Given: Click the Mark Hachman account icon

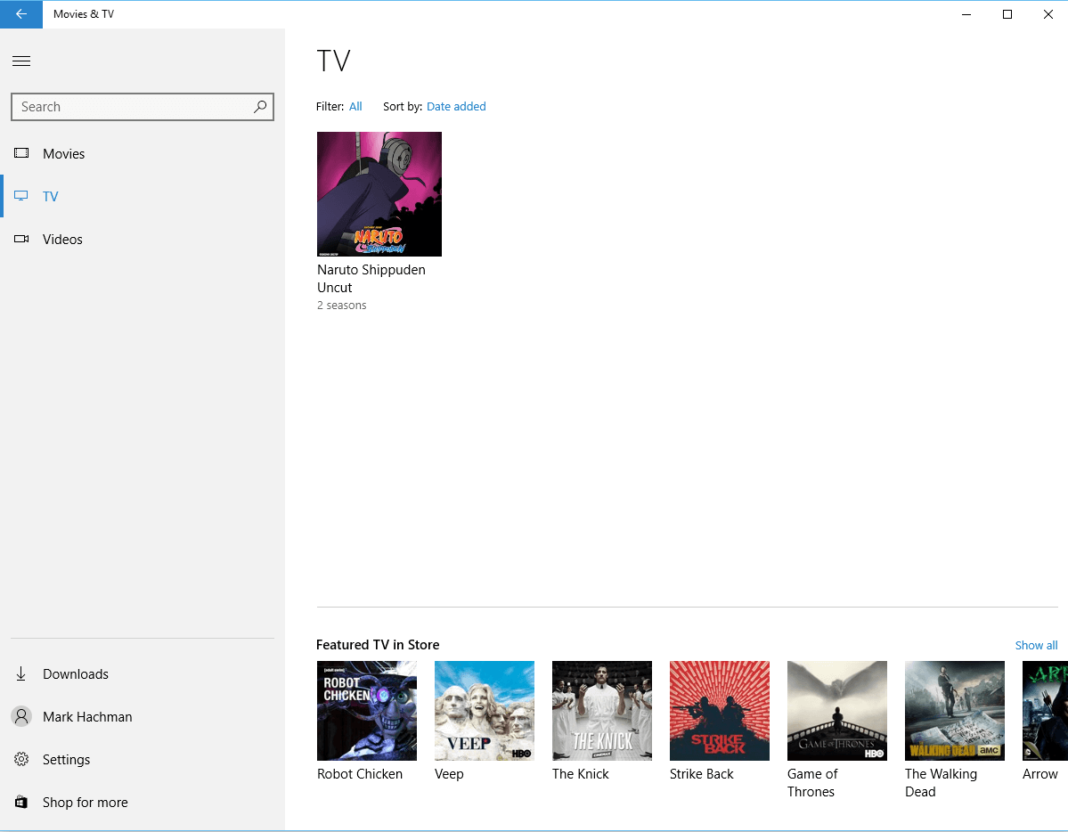Looking at the screenshot, I should point(21,716).
